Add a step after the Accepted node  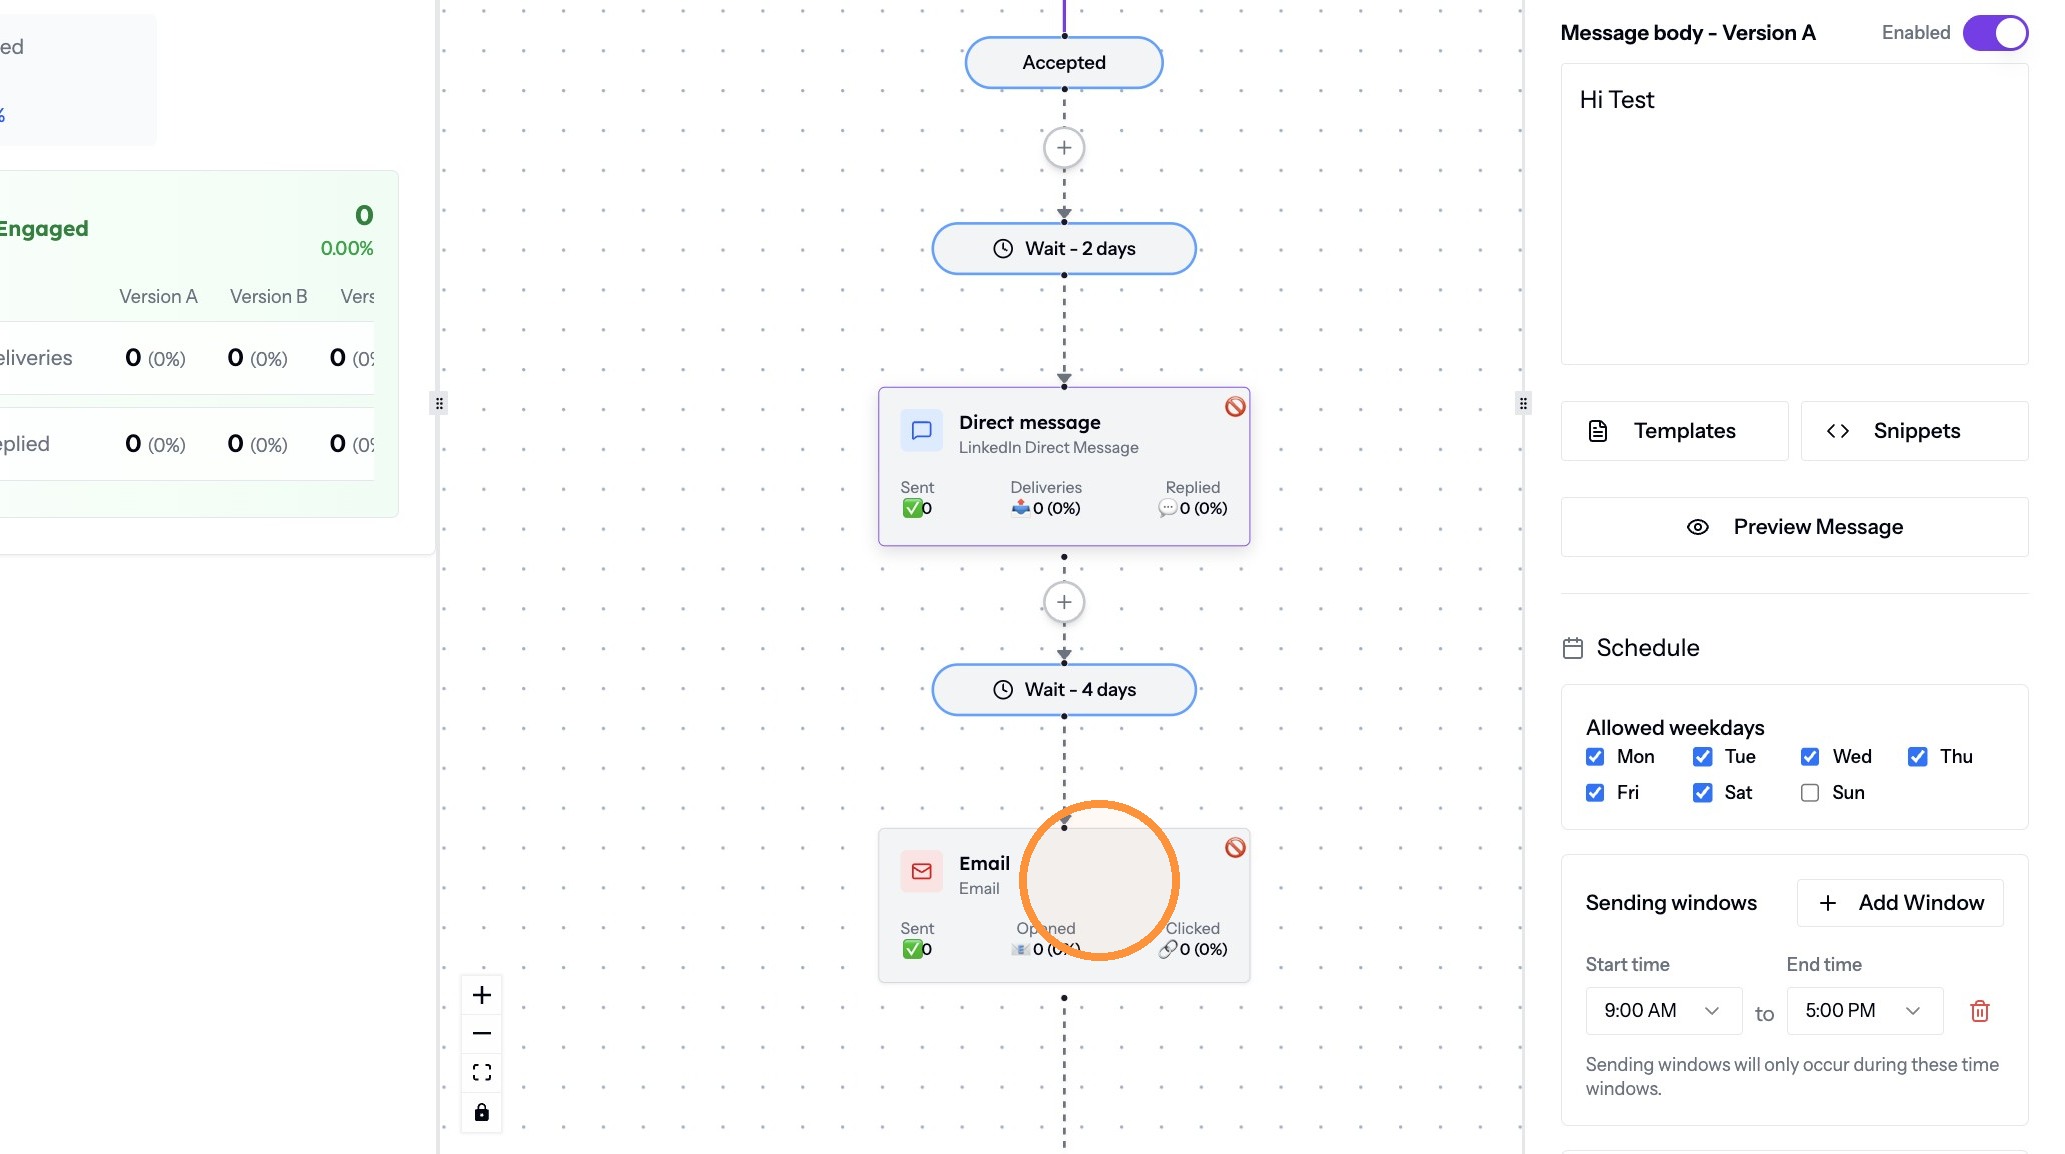1064,148
